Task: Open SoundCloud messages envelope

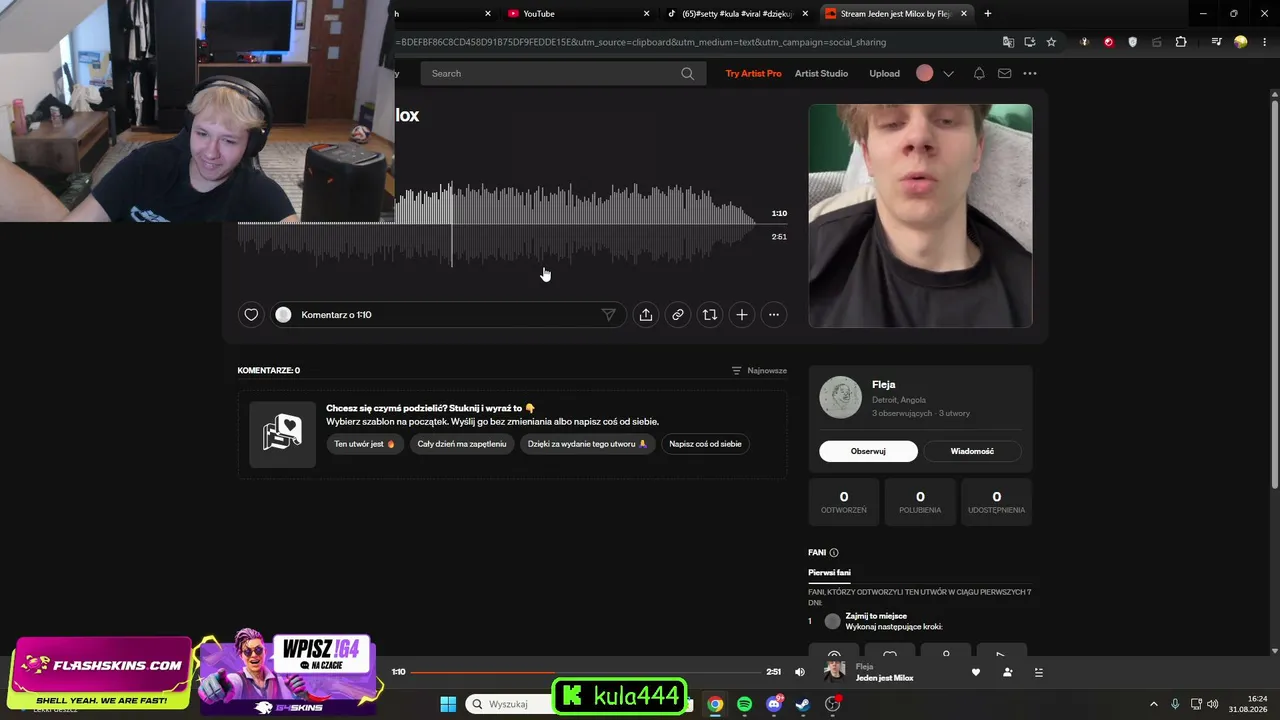Action: pyautogui.click(x=1005, y=73)
